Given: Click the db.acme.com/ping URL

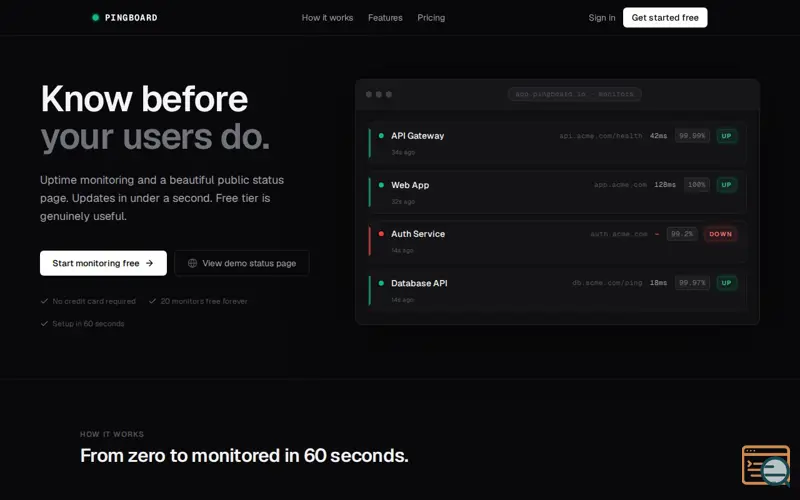Looking at the screenshot, I should coord(607,283).
